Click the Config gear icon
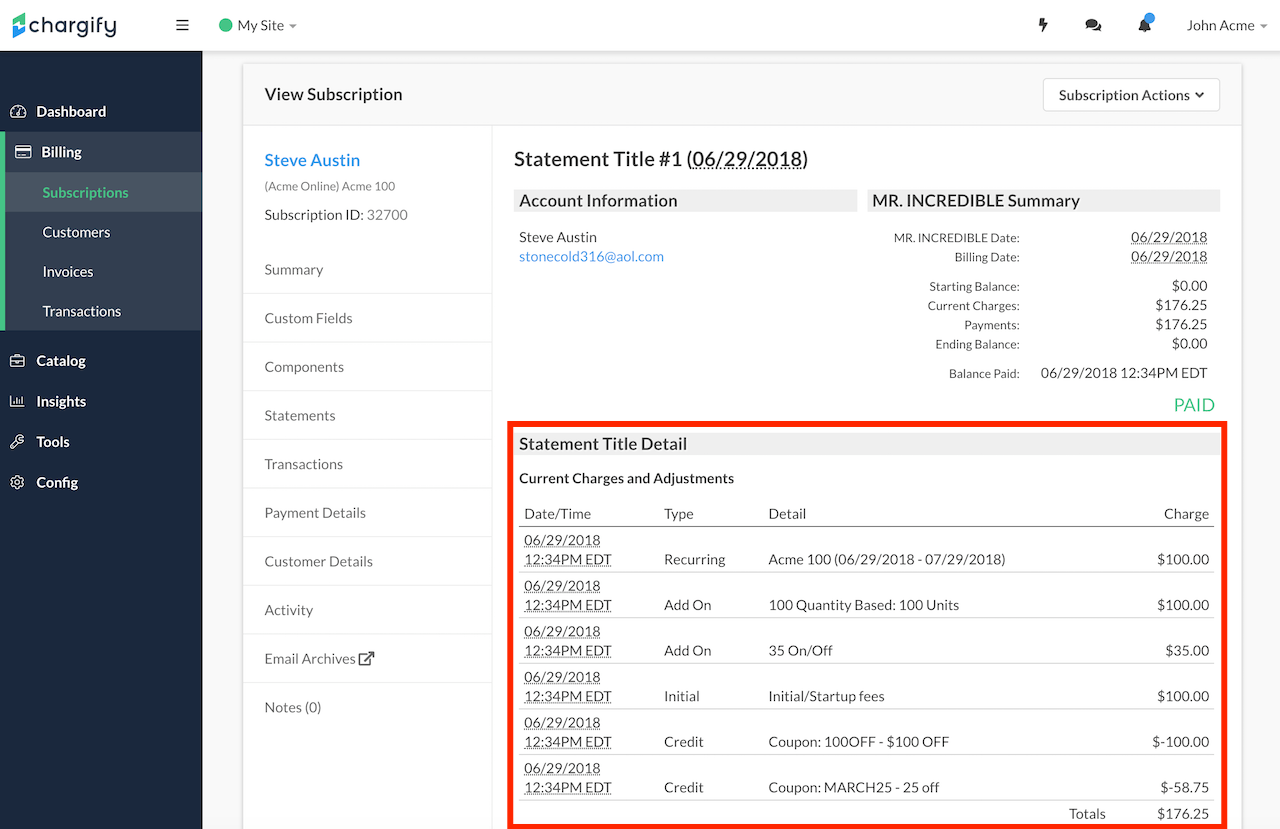Screen dimensions: 1280x829 17,482
